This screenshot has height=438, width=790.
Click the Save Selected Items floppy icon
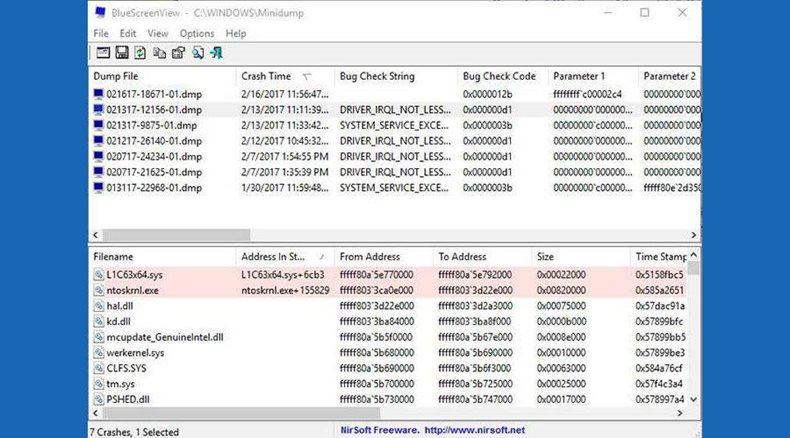(122, 53)
